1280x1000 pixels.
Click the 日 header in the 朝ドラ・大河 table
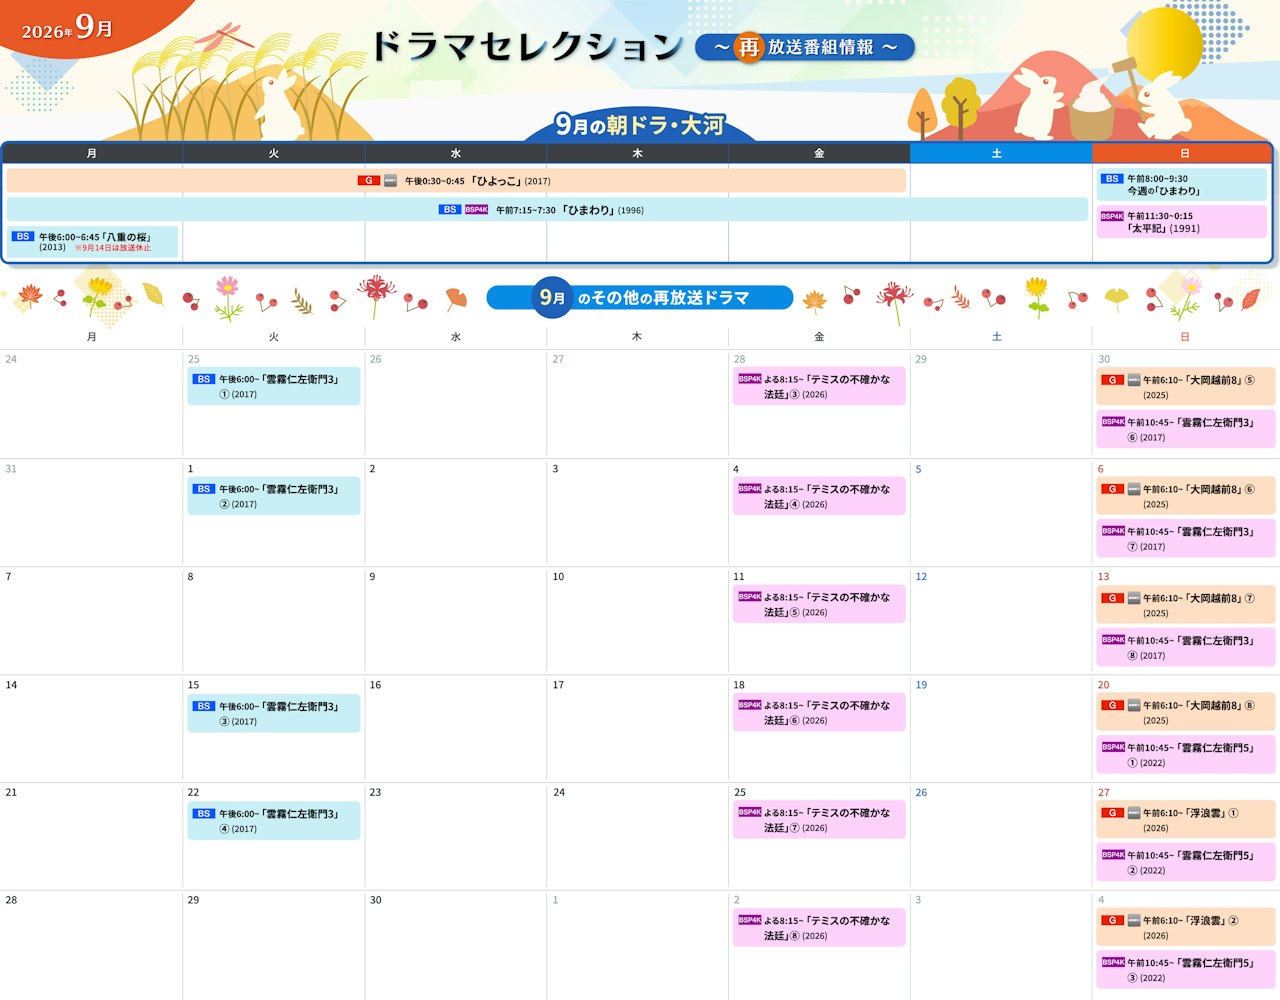(x=1182, y=153)
